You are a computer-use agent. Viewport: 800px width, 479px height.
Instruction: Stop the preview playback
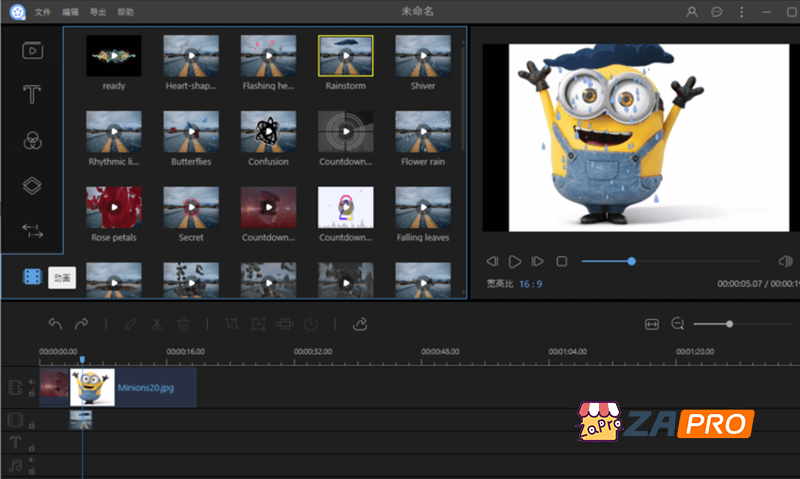(x=562, y=261)
